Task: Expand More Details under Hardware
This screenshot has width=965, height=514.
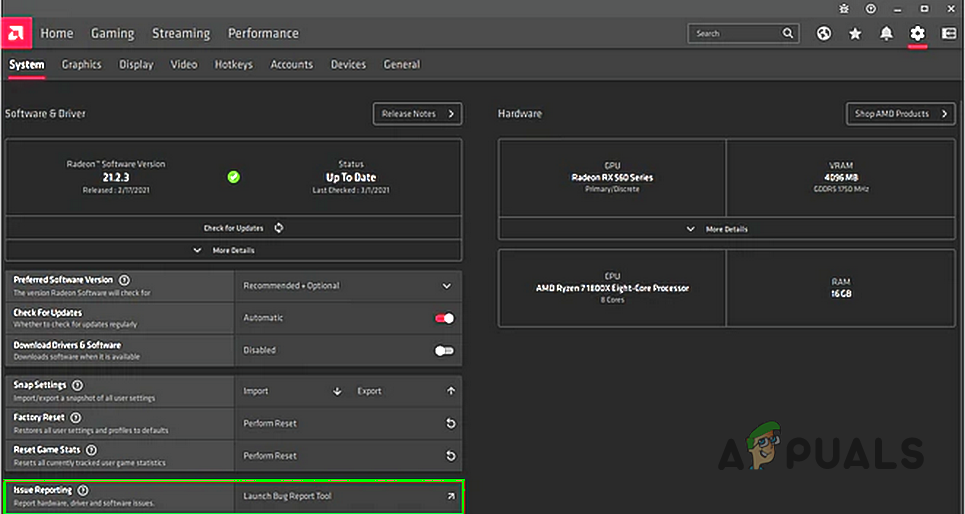Action: pyautogui.click(x=727, y=229)
